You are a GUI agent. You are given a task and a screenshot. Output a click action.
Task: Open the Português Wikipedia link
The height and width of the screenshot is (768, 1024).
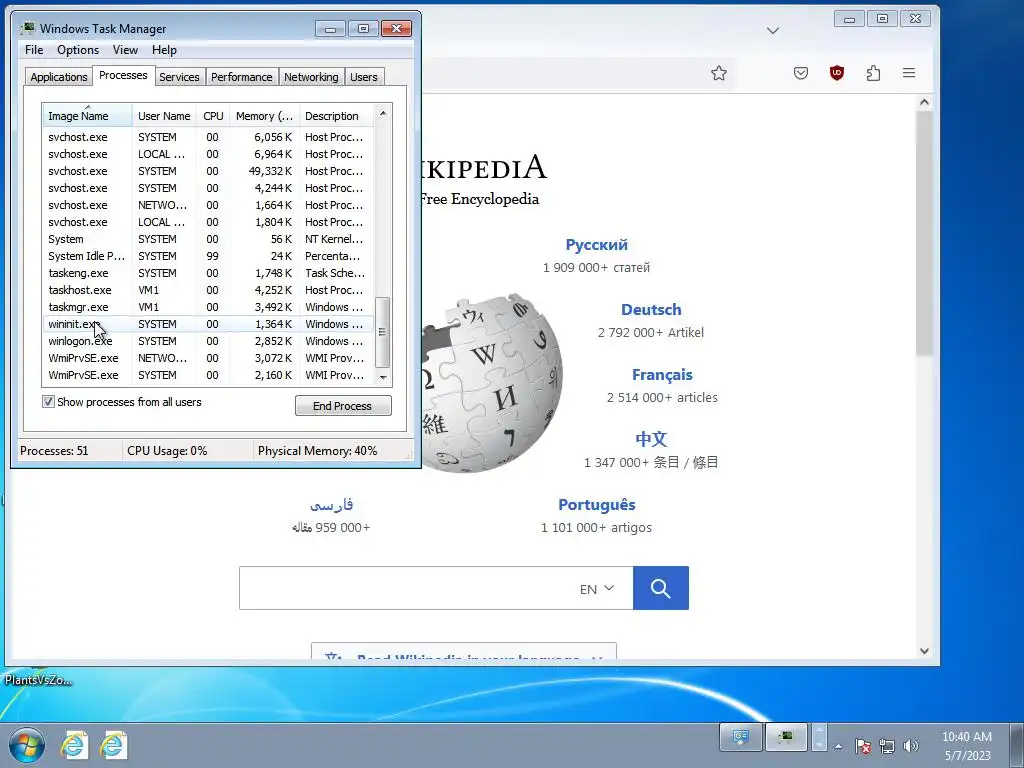click(x=596, y=505)
